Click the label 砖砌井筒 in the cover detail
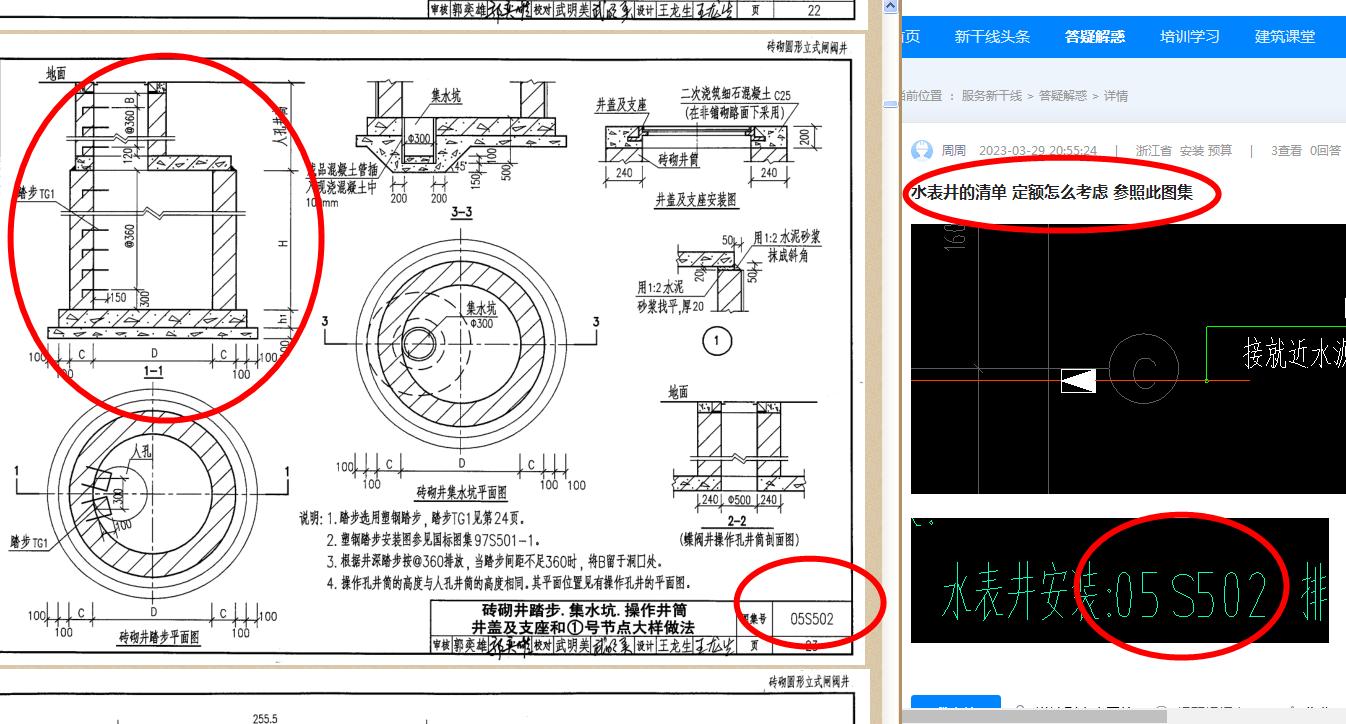1346x724 pixels. coord(677,160)
